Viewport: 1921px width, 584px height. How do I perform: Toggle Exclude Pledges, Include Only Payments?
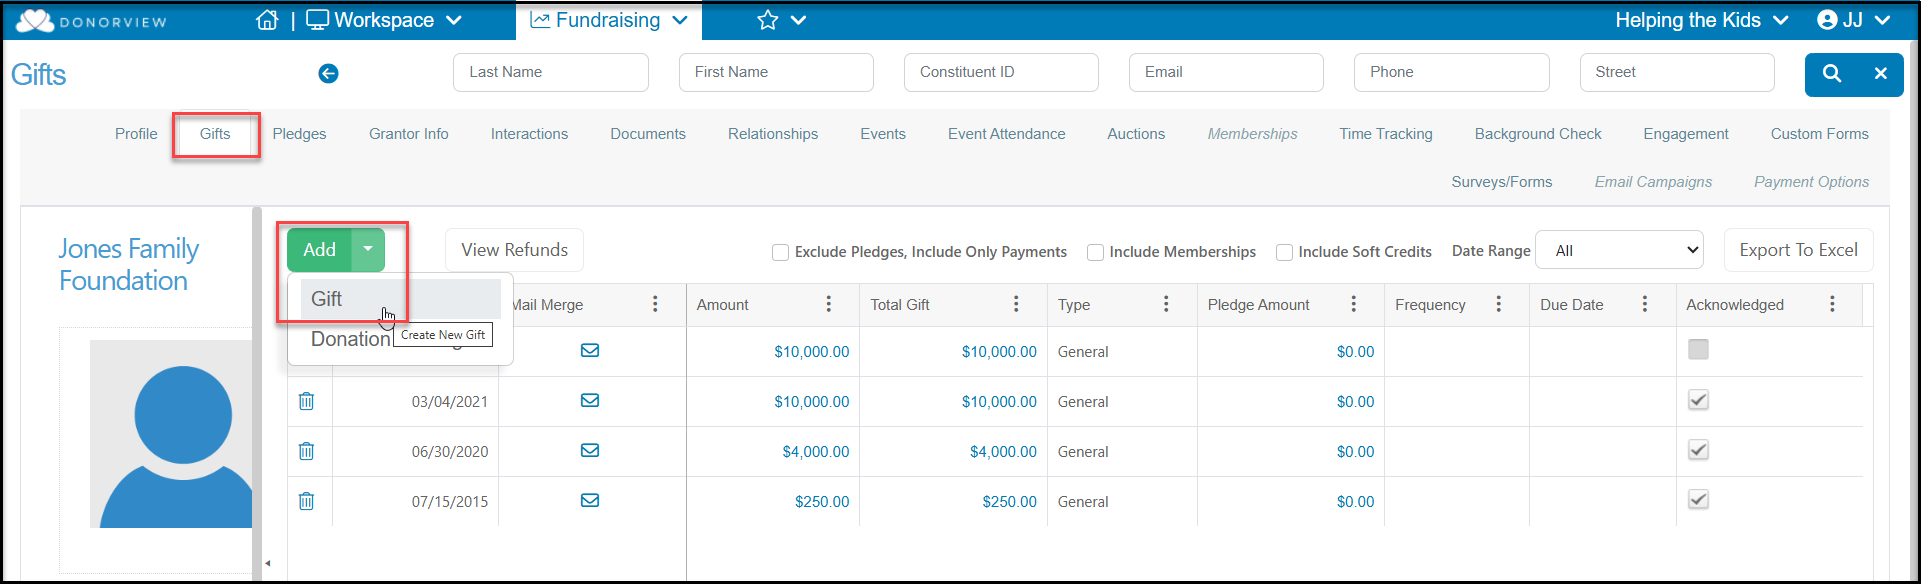coord(780,252)
